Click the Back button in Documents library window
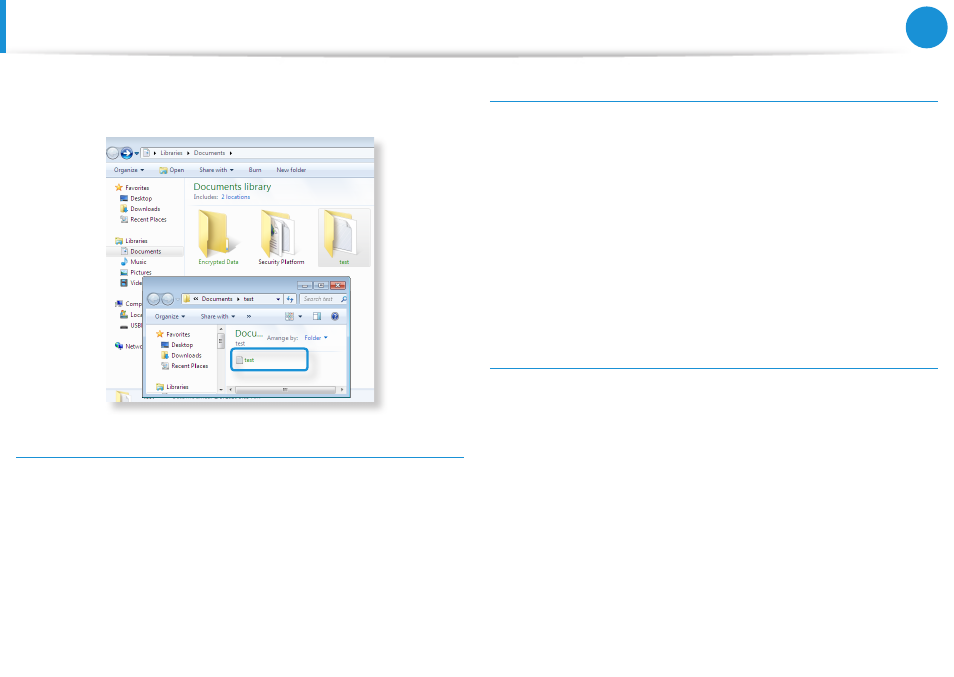The image size is (954, 677). [x=113, y=153]
